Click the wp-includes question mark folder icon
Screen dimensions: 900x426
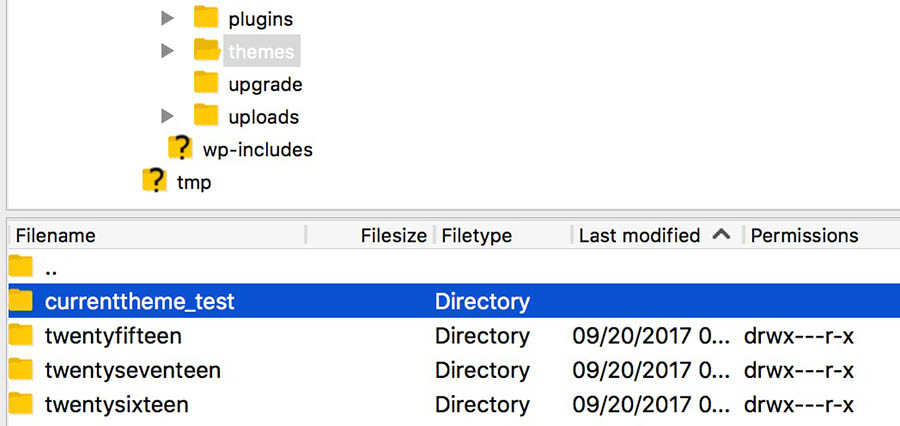tap(180, 149)
